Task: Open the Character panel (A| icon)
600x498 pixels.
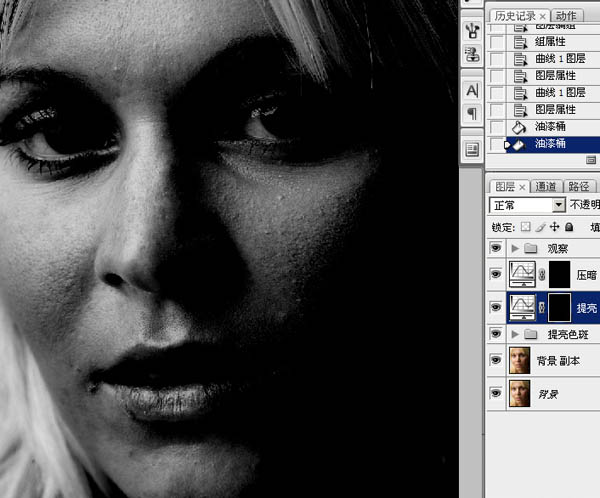Action: pos(472,91)
